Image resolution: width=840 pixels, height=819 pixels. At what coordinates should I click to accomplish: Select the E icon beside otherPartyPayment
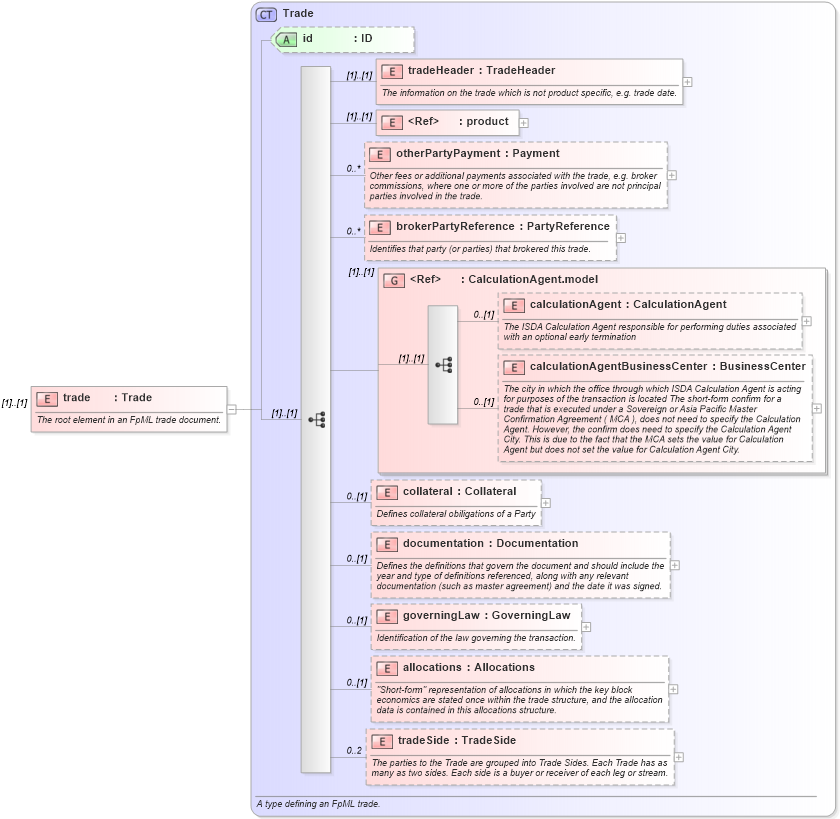[380, 154]
